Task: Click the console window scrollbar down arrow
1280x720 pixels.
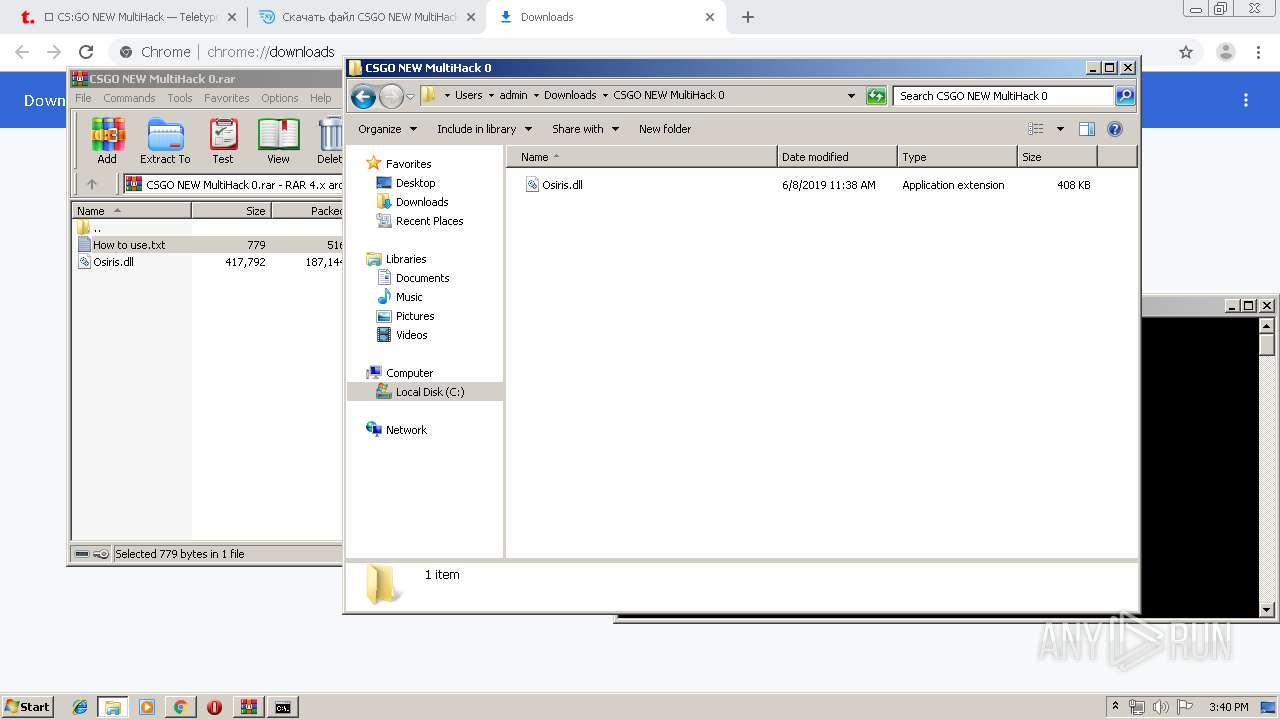Action: [x=1267, y=609]
